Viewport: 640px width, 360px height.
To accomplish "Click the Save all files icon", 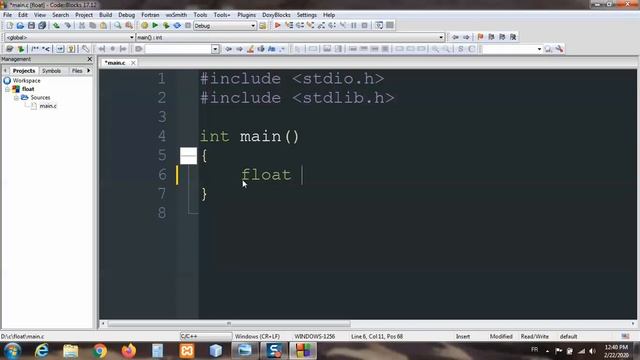I will (x=42, y=25).
